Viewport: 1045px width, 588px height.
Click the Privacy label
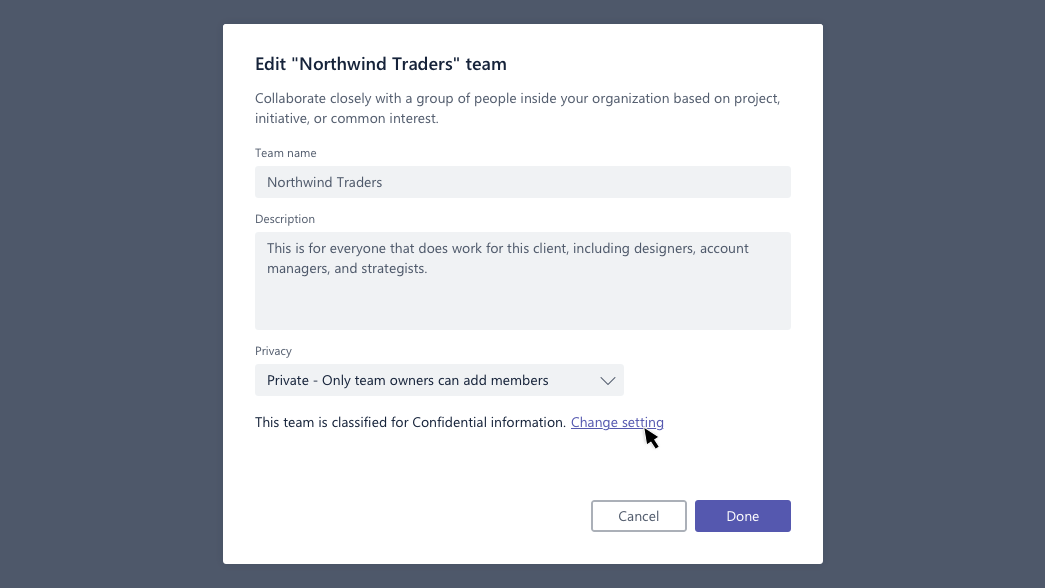[273, 351]
